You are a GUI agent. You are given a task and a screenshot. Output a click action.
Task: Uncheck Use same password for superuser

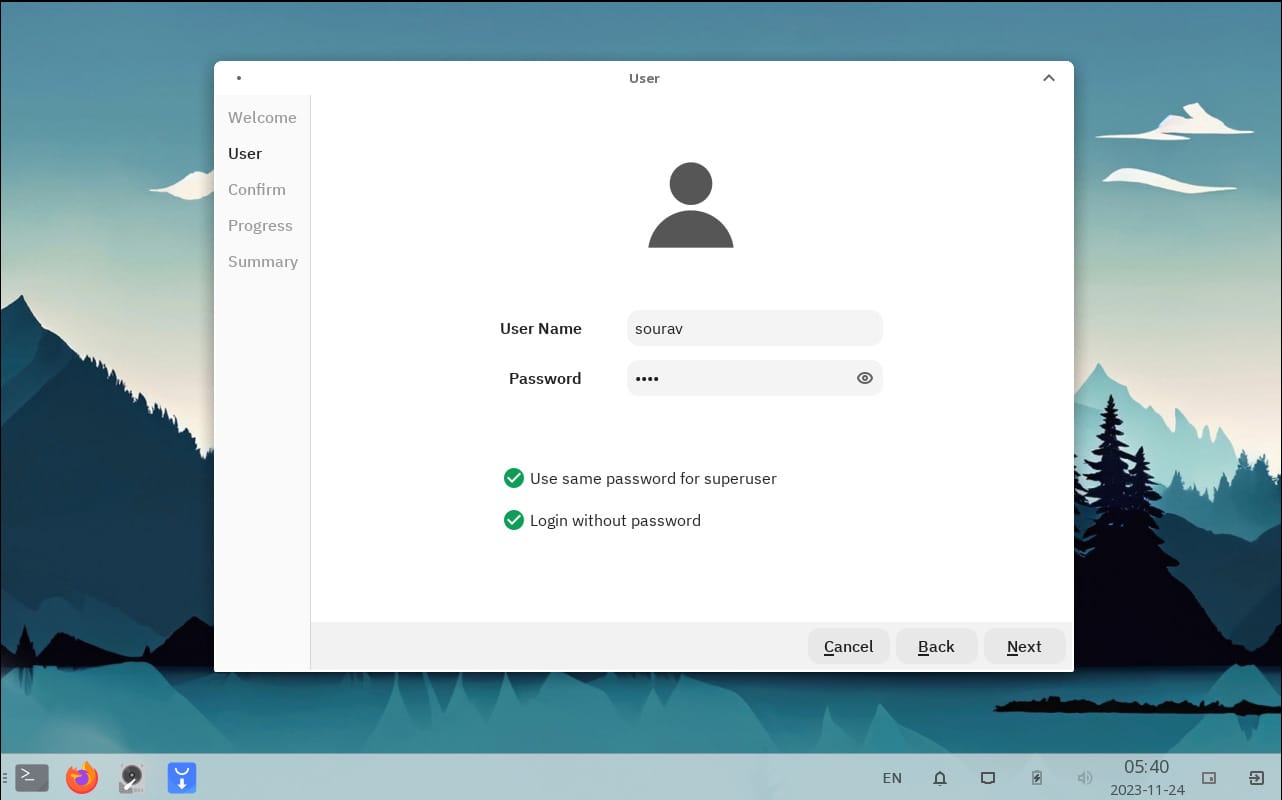[x=514, y=478]
